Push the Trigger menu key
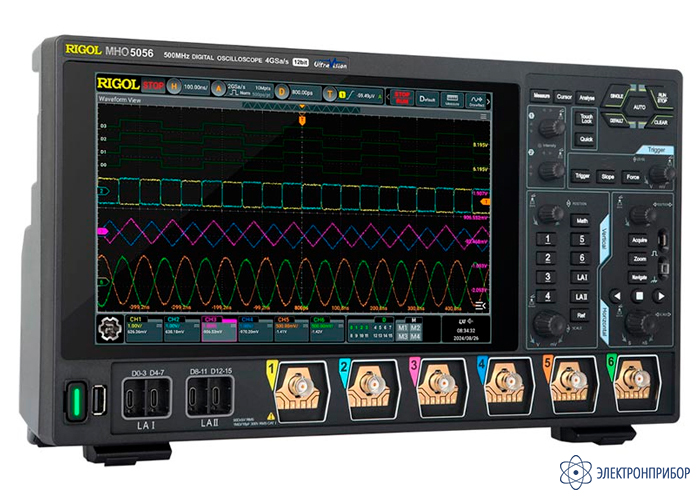 click(x=582, y=176)
